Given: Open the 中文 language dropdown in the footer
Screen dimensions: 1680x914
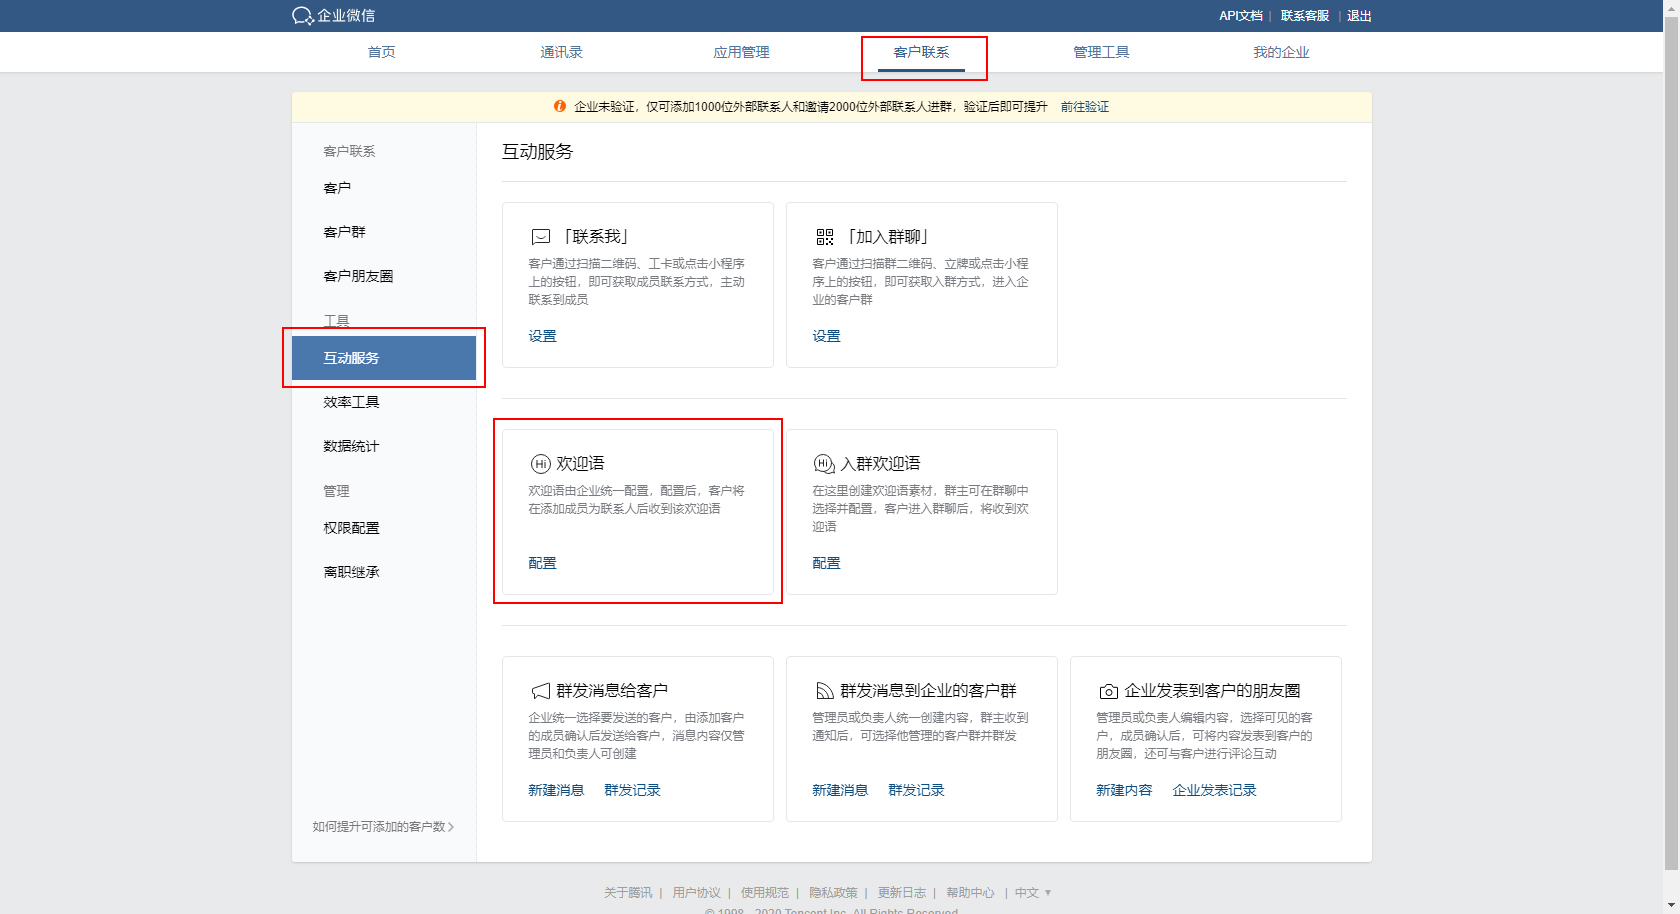Looking at the screenshot, I should (1033, 893).
